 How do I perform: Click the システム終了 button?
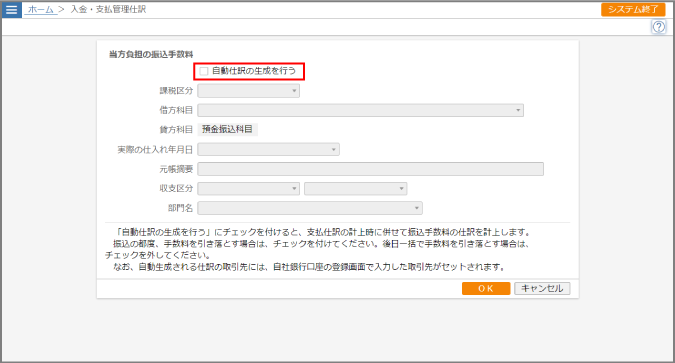click(x=633, y=9)
